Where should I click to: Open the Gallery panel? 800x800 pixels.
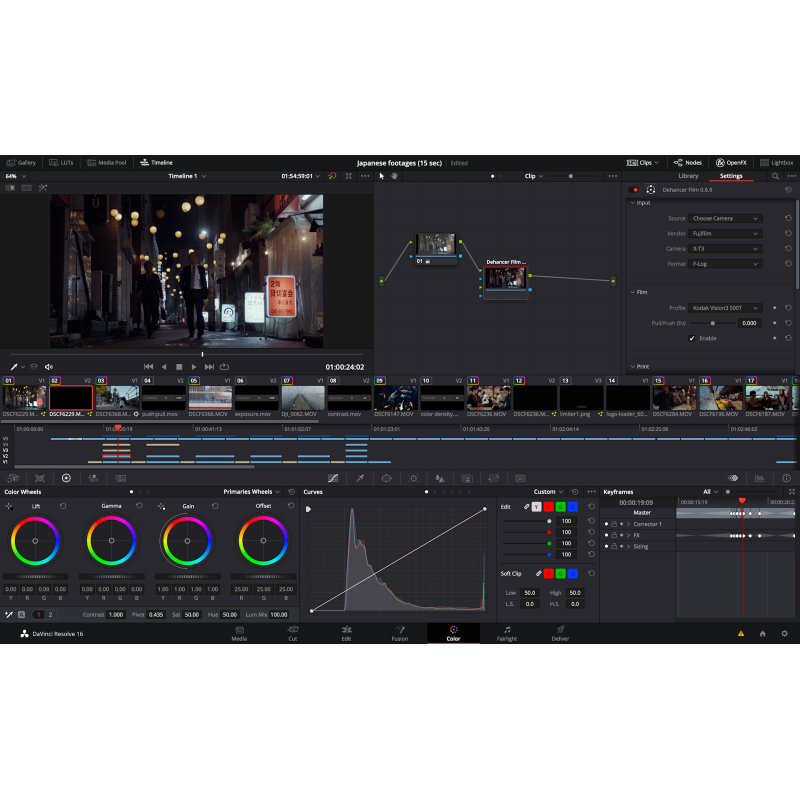pyautogui.click(x=21, y=162)
